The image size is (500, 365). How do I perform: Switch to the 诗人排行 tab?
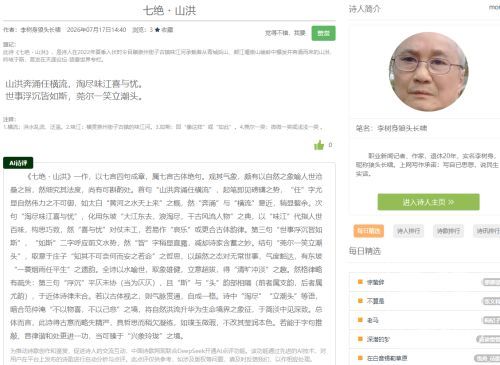[x=408, y=231]
